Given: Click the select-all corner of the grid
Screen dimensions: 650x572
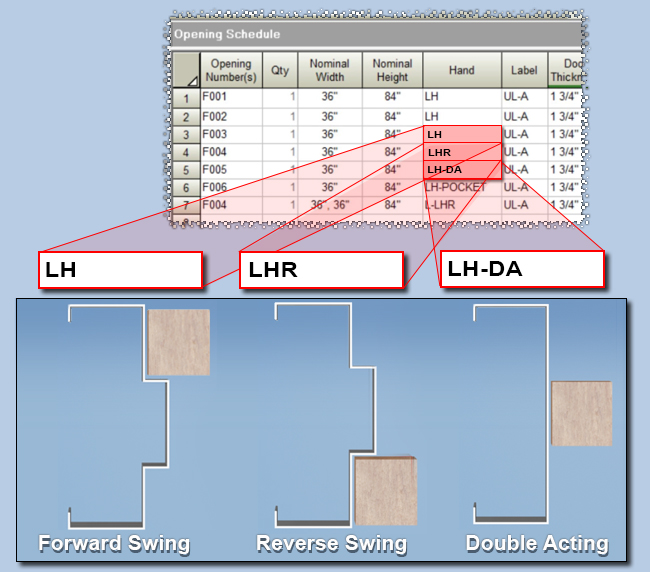Looking at the screenshot, I should pyautogui.click(x=184, y=70).
